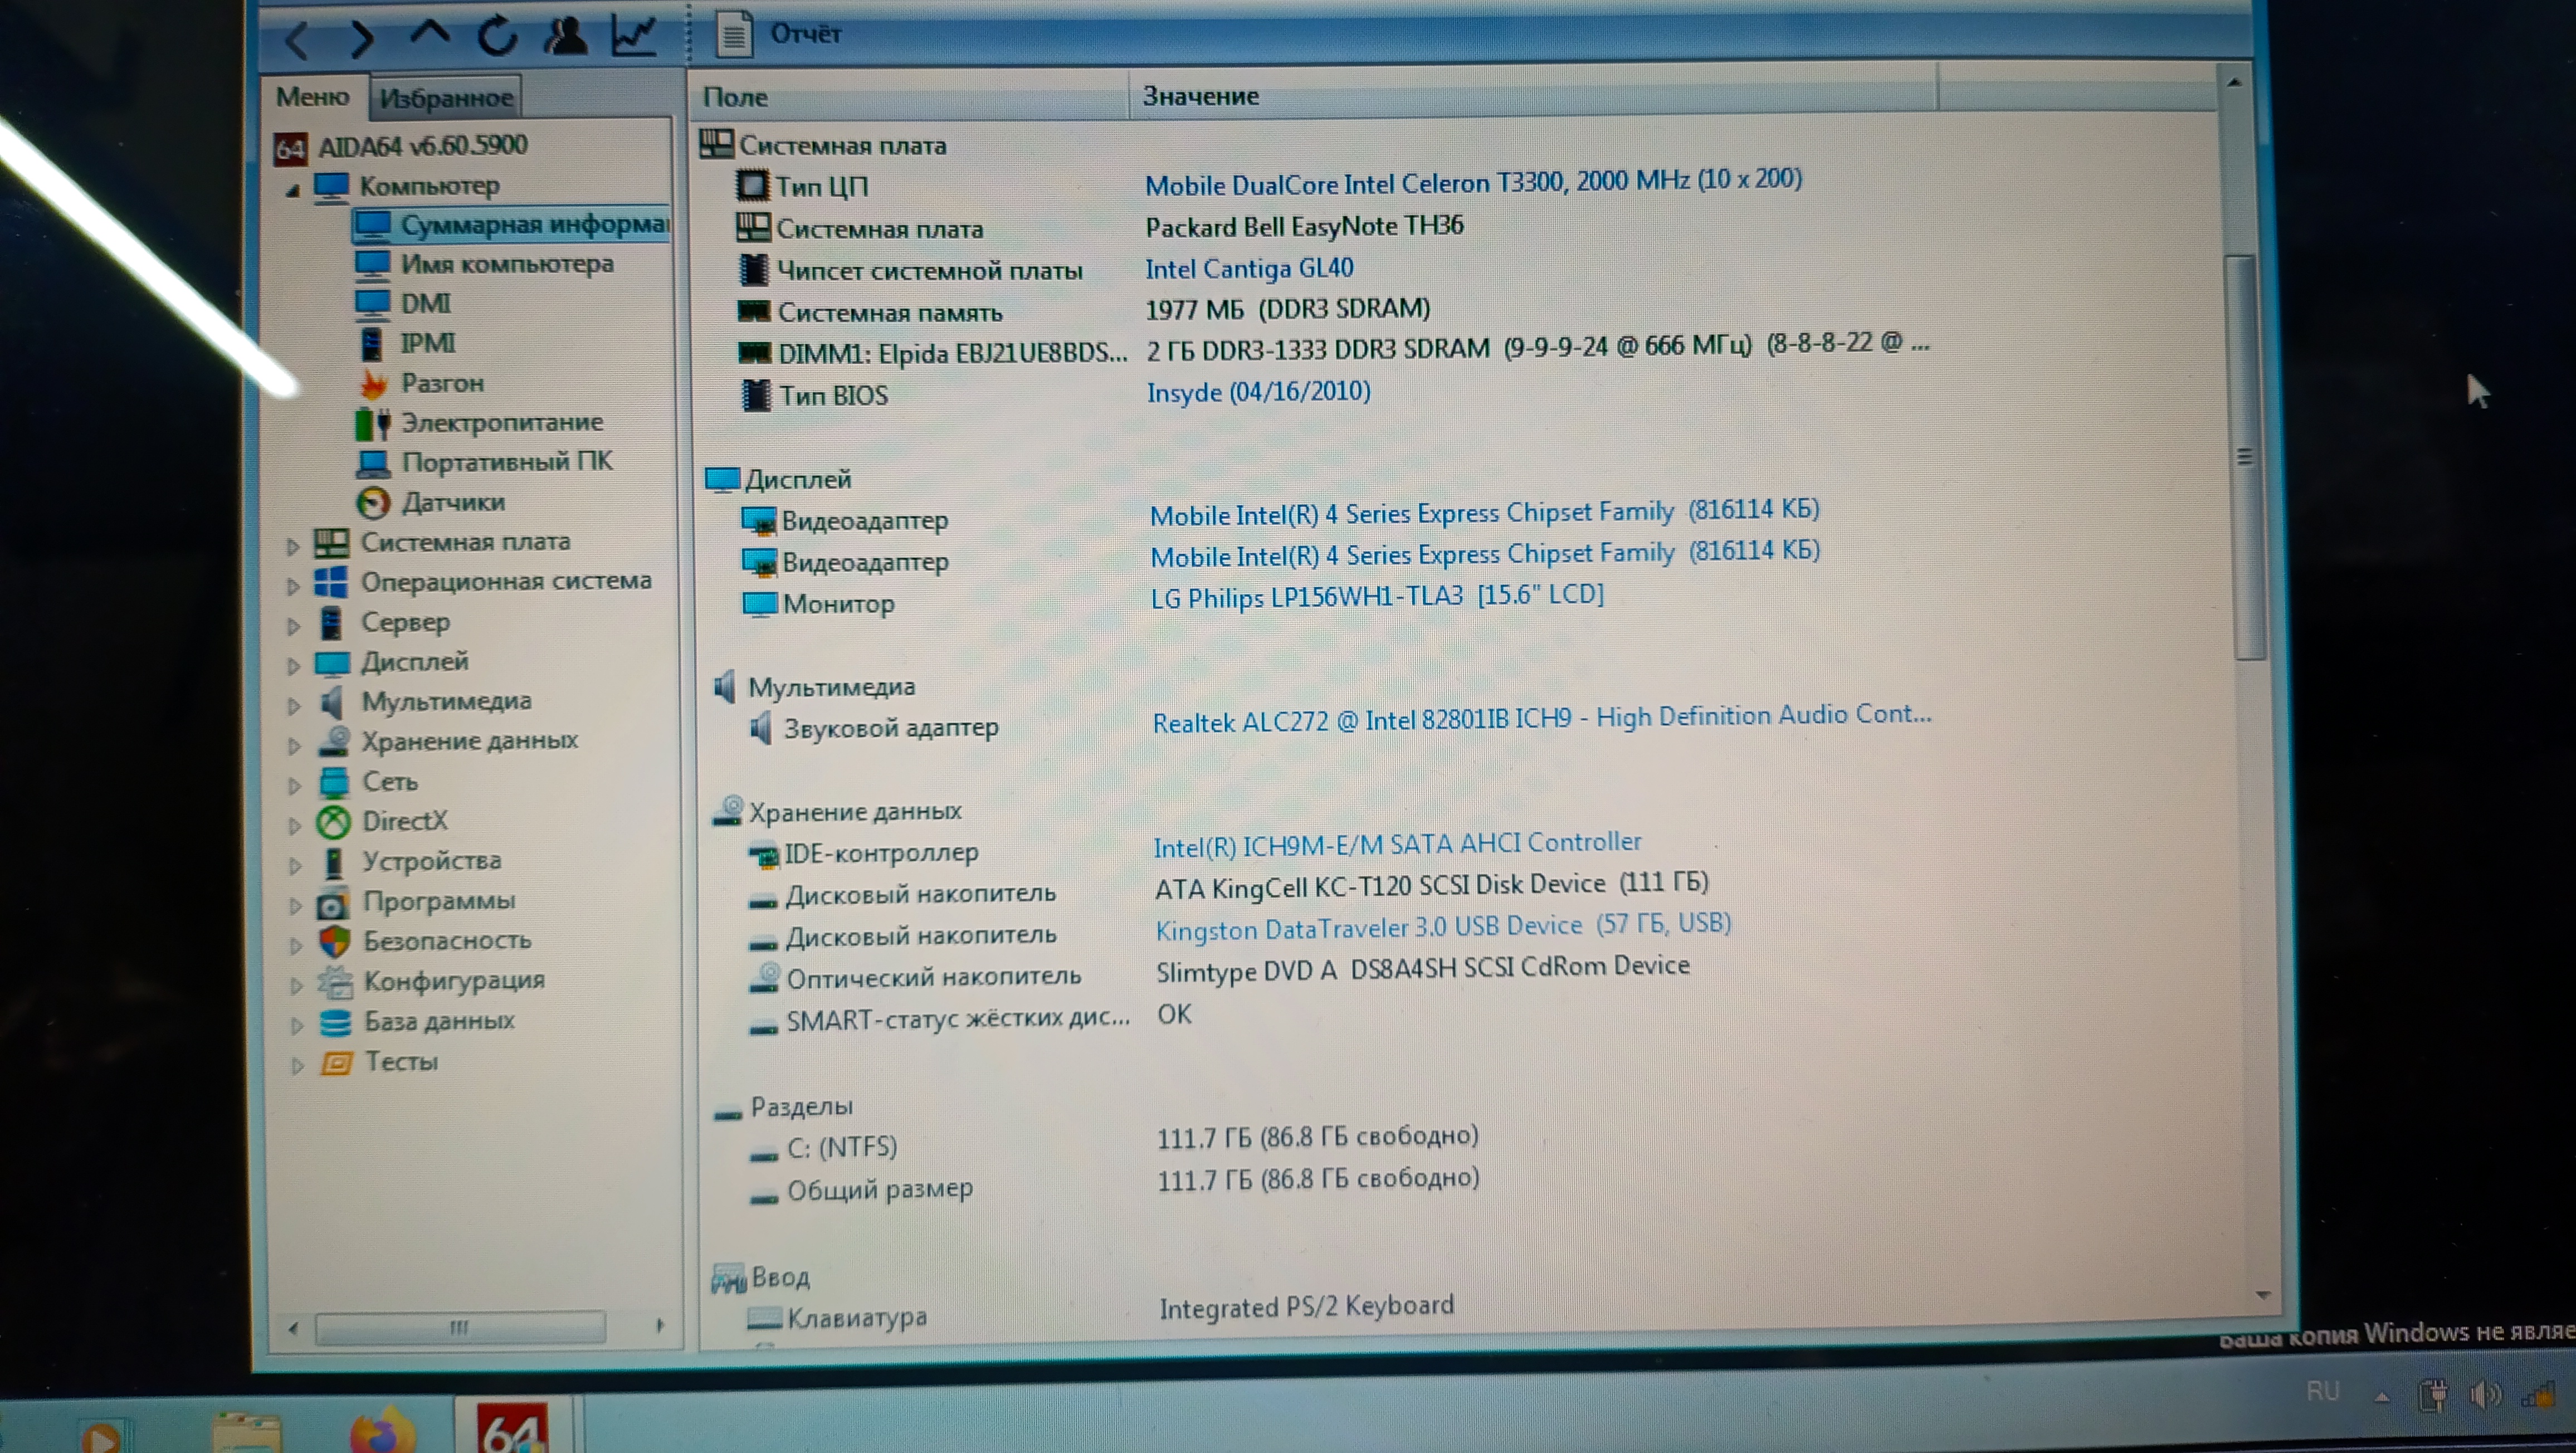Viewport: 2576px width, 1453px height.
Task: Click tree panel horizontal scrollbar right arrow
Action: [659, 1326]
